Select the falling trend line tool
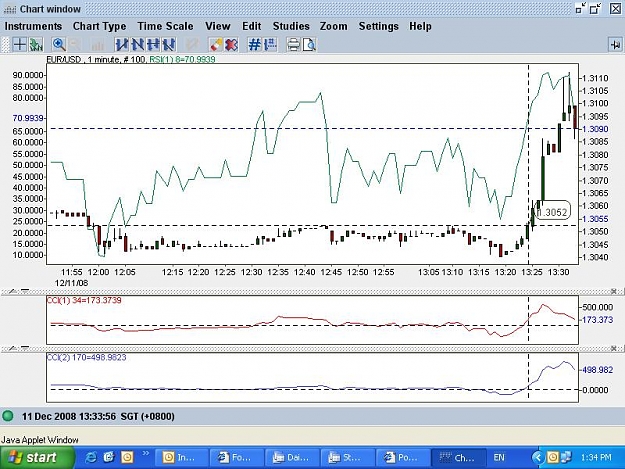 coord(137,44)
